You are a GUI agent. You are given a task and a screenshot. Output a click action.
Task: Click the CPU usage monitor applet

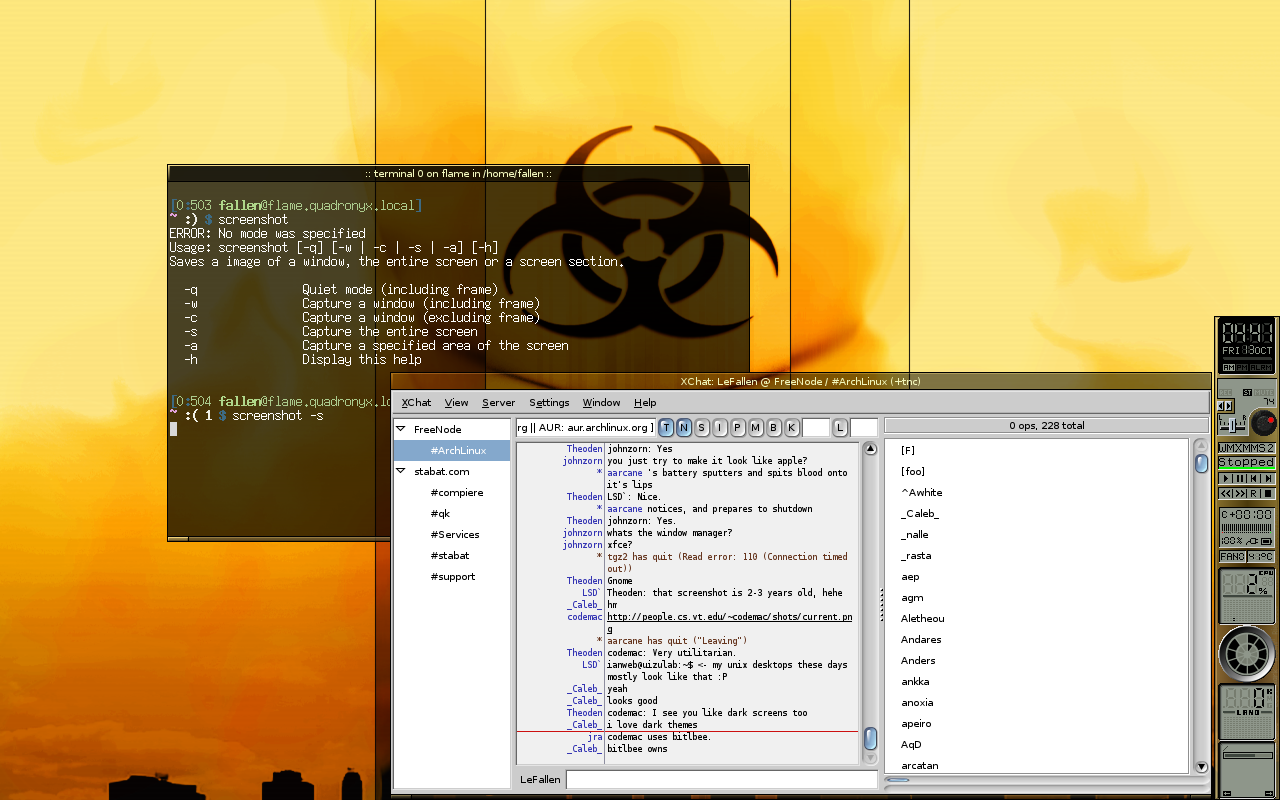pos(1246,596)
